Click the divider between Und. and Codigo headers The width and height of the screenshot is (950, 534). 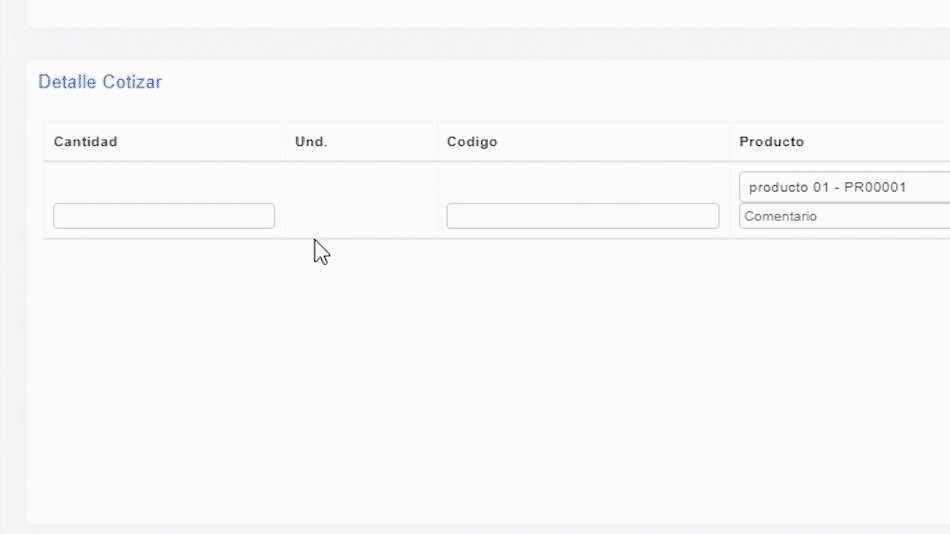click(x=437, y=142)
